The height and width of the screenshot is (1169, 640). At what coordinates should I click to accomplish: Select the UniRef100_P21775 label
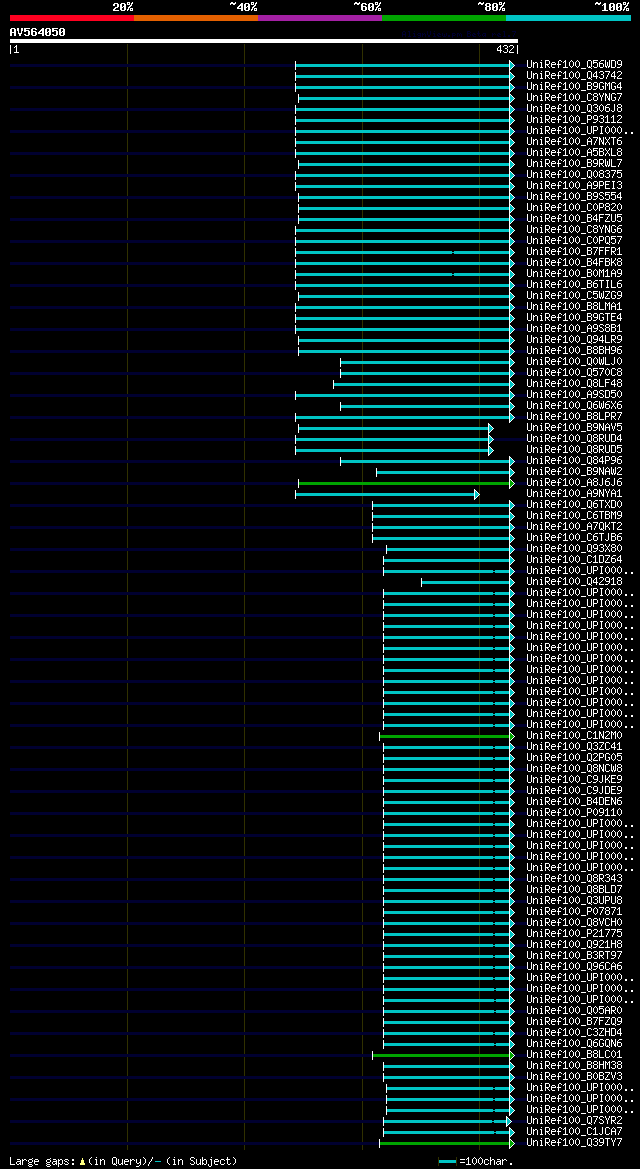pos(574,933)
